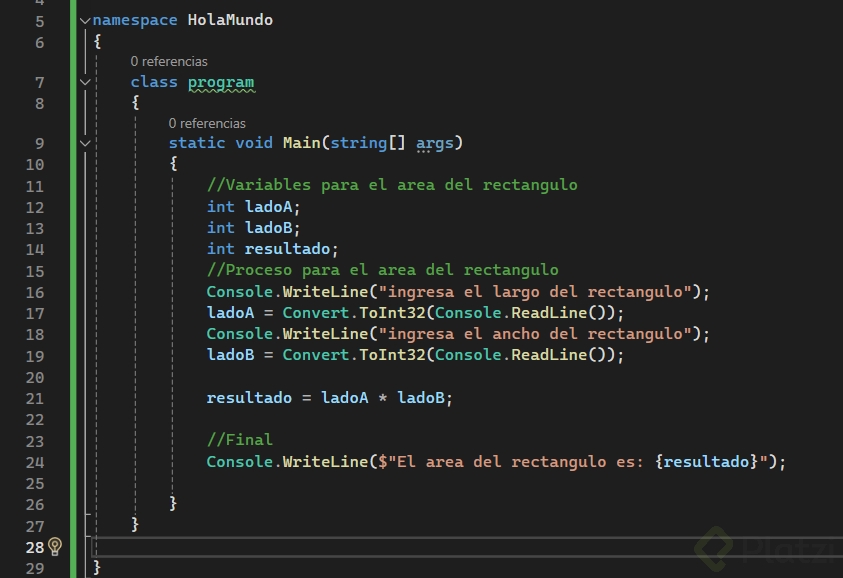Click the string 'ingresa el ancho del rectangulo'
The width and height of the screenshot is (843, 578).
[535, 334]
